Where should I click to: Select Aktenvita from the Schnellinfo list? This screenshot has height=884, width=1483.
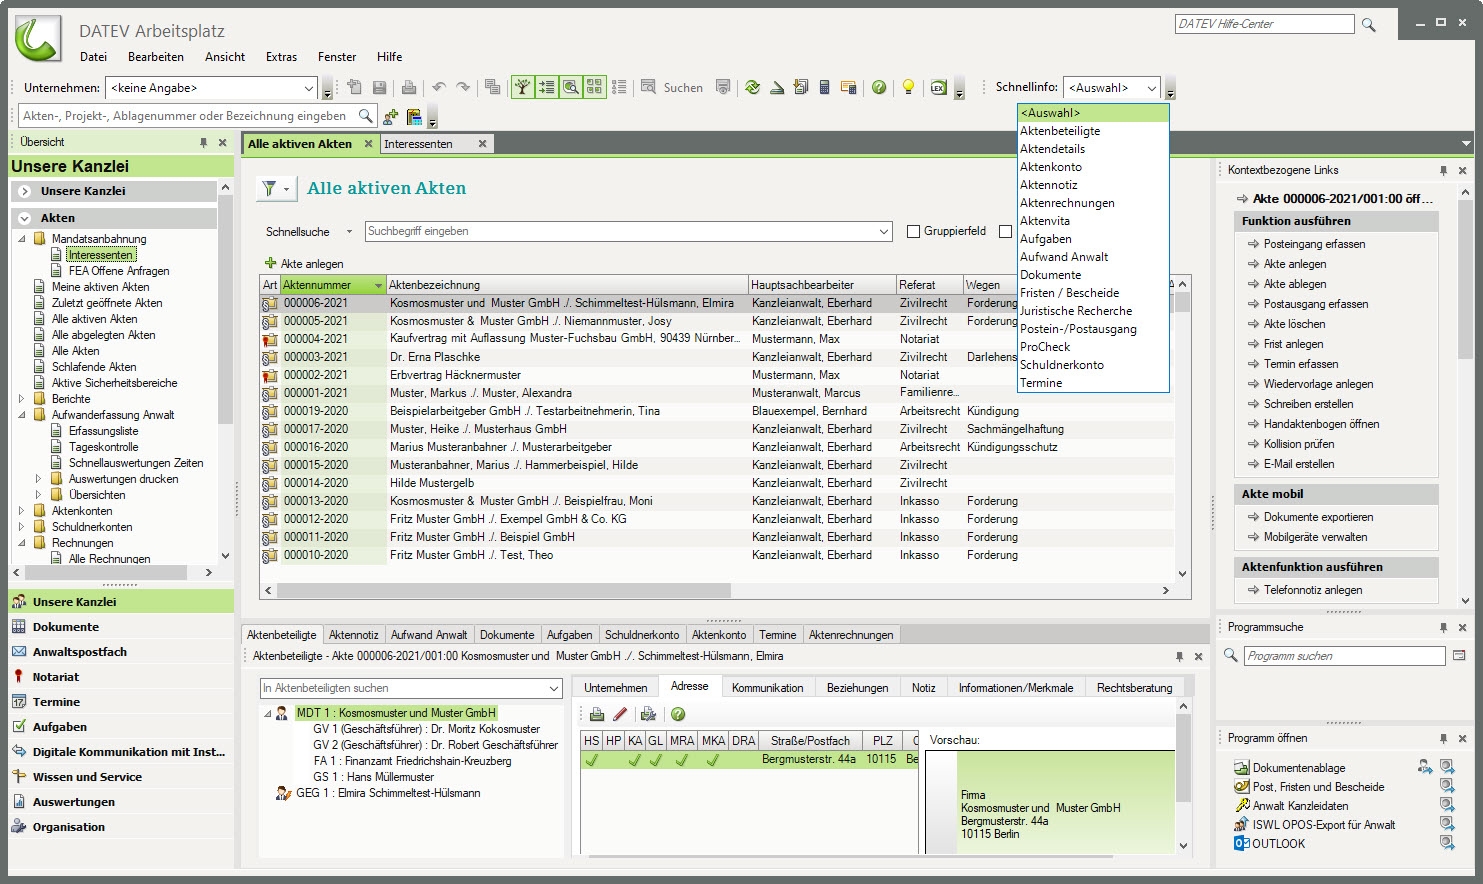(1045, 221)
